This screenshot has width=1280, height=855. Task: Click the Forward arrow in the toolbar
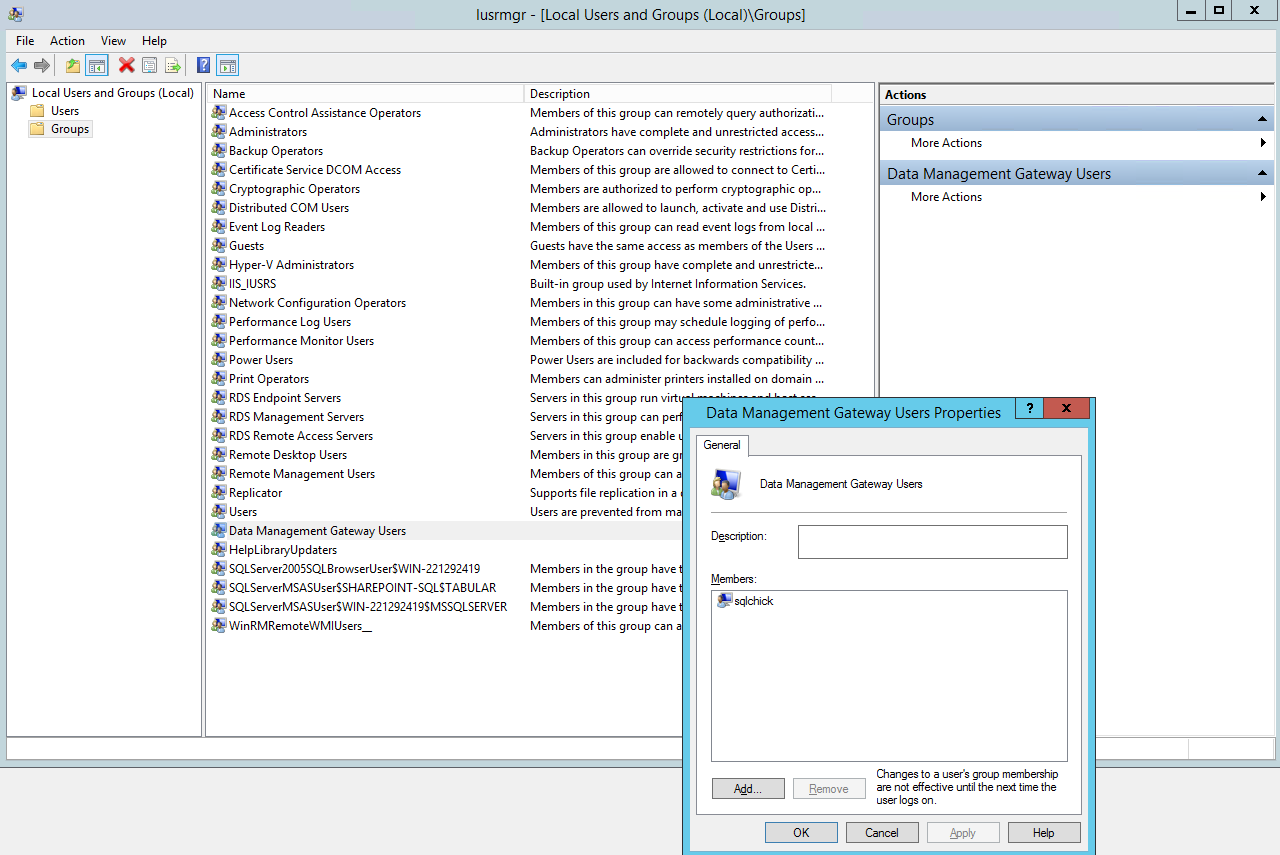(x=42, y=66)
